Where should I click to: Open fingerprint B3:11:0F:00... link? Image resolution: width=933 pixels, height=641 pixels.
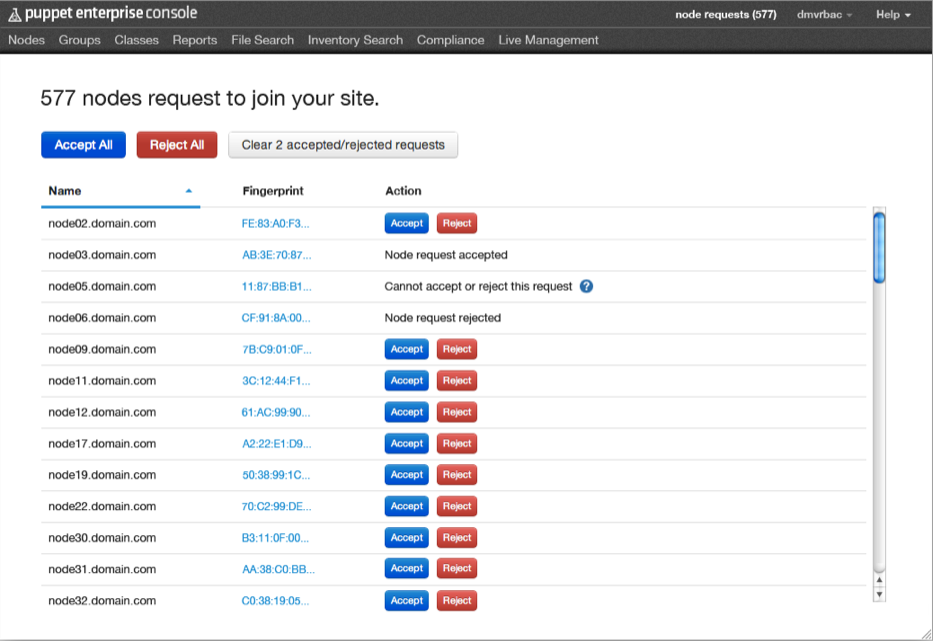tap(275, 538)
